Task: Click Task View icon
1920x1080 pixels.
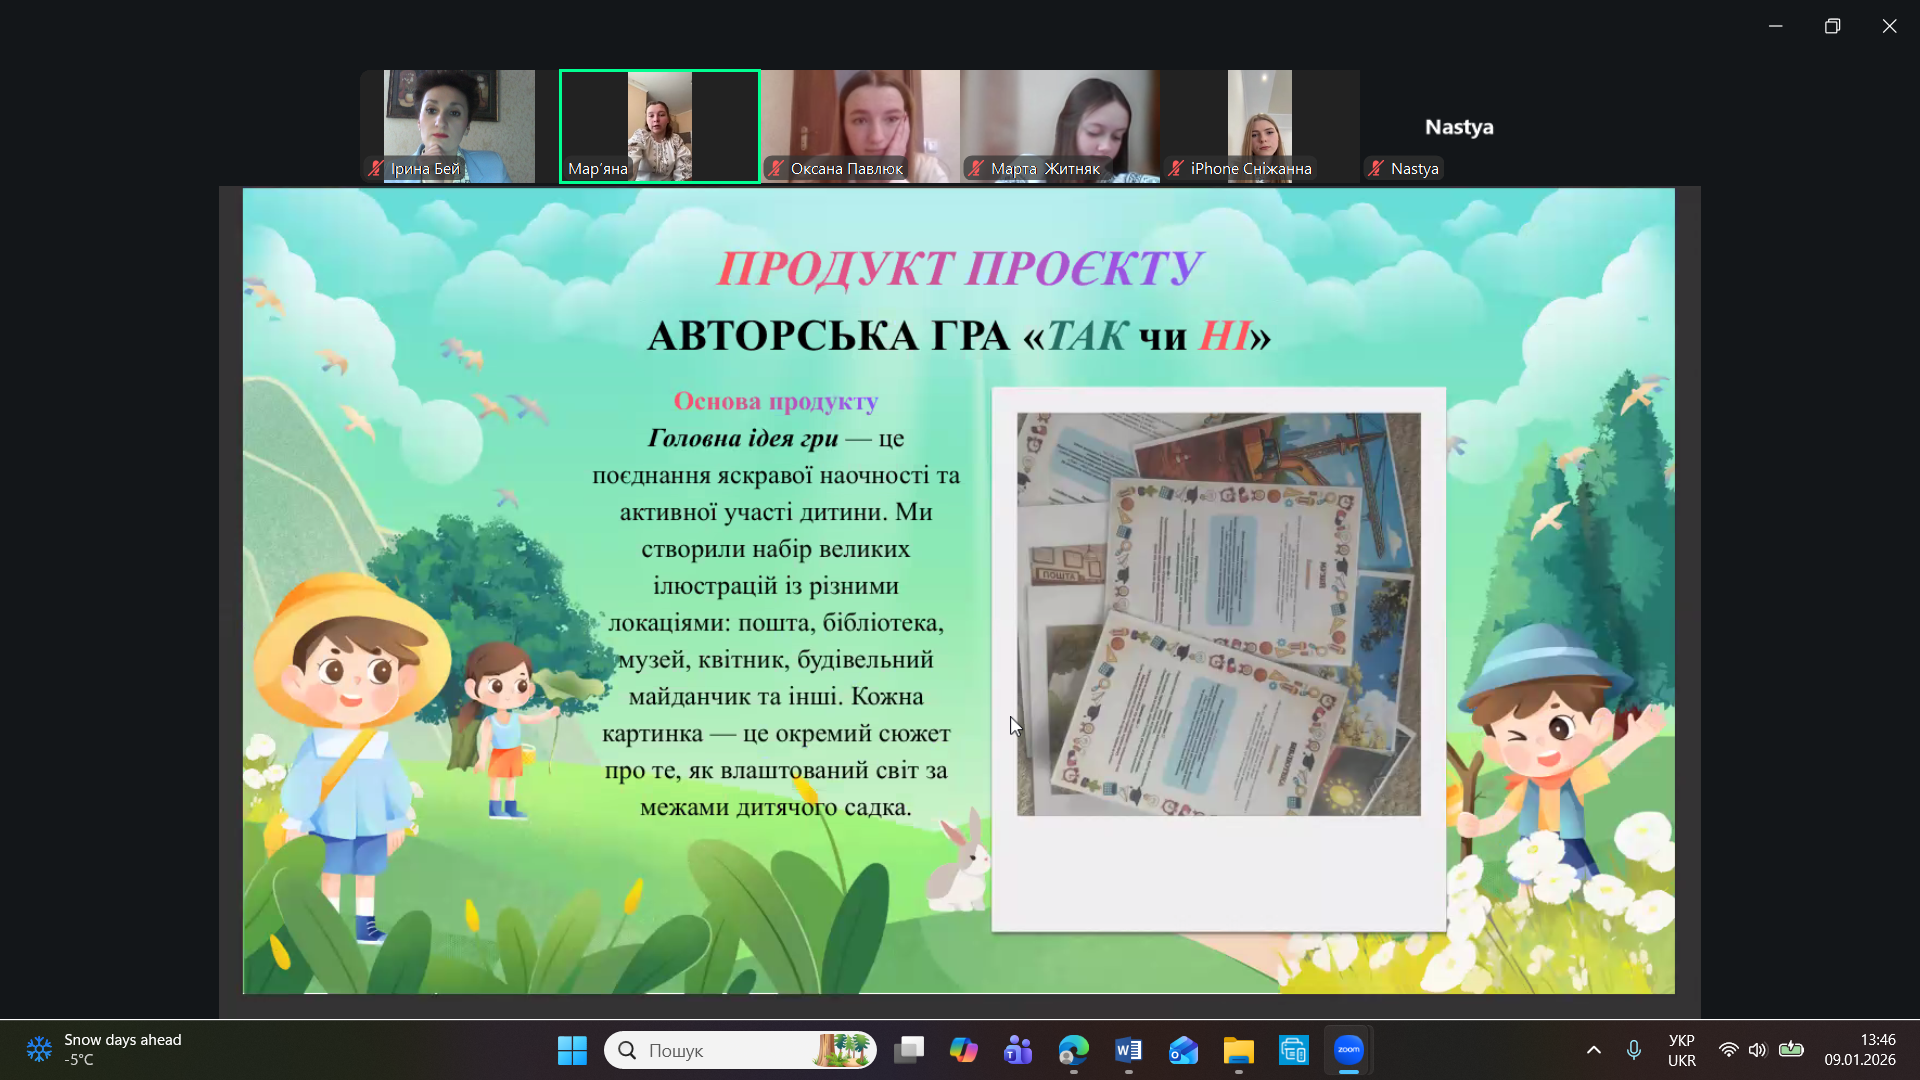Action: tap(909, 1050)
